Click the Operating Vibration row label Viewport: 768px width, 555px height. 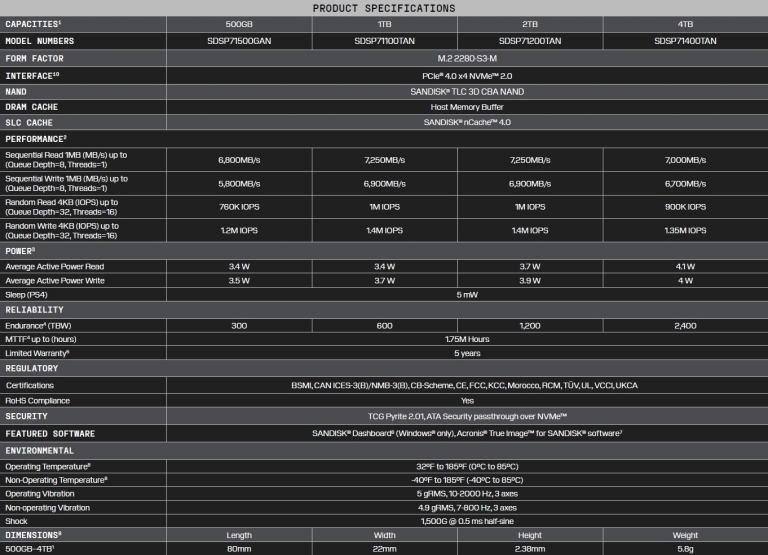[x=41, y=494]
